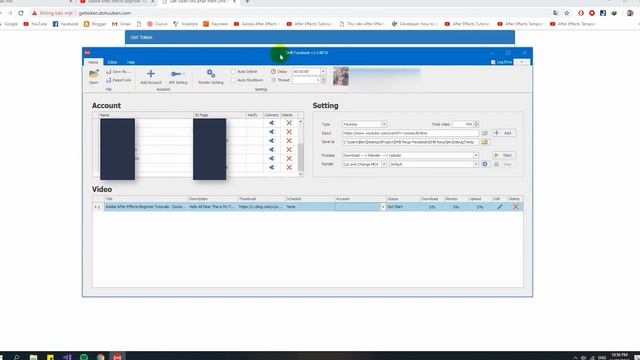Open Chrome from the taskbar
This screenshot has height=360, width=640.
[100, 357]
